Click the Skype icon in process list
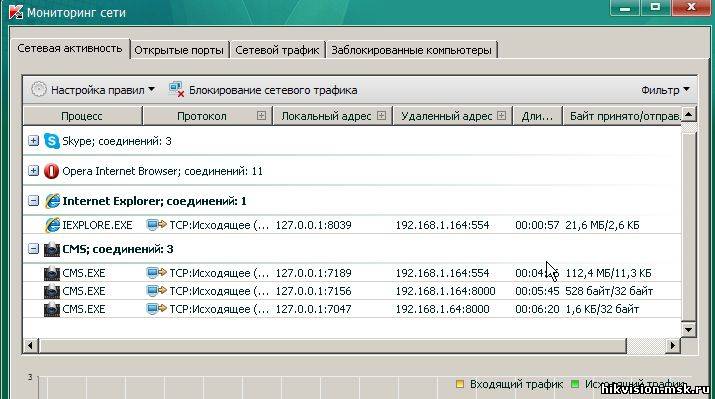 tap(52, 141)
